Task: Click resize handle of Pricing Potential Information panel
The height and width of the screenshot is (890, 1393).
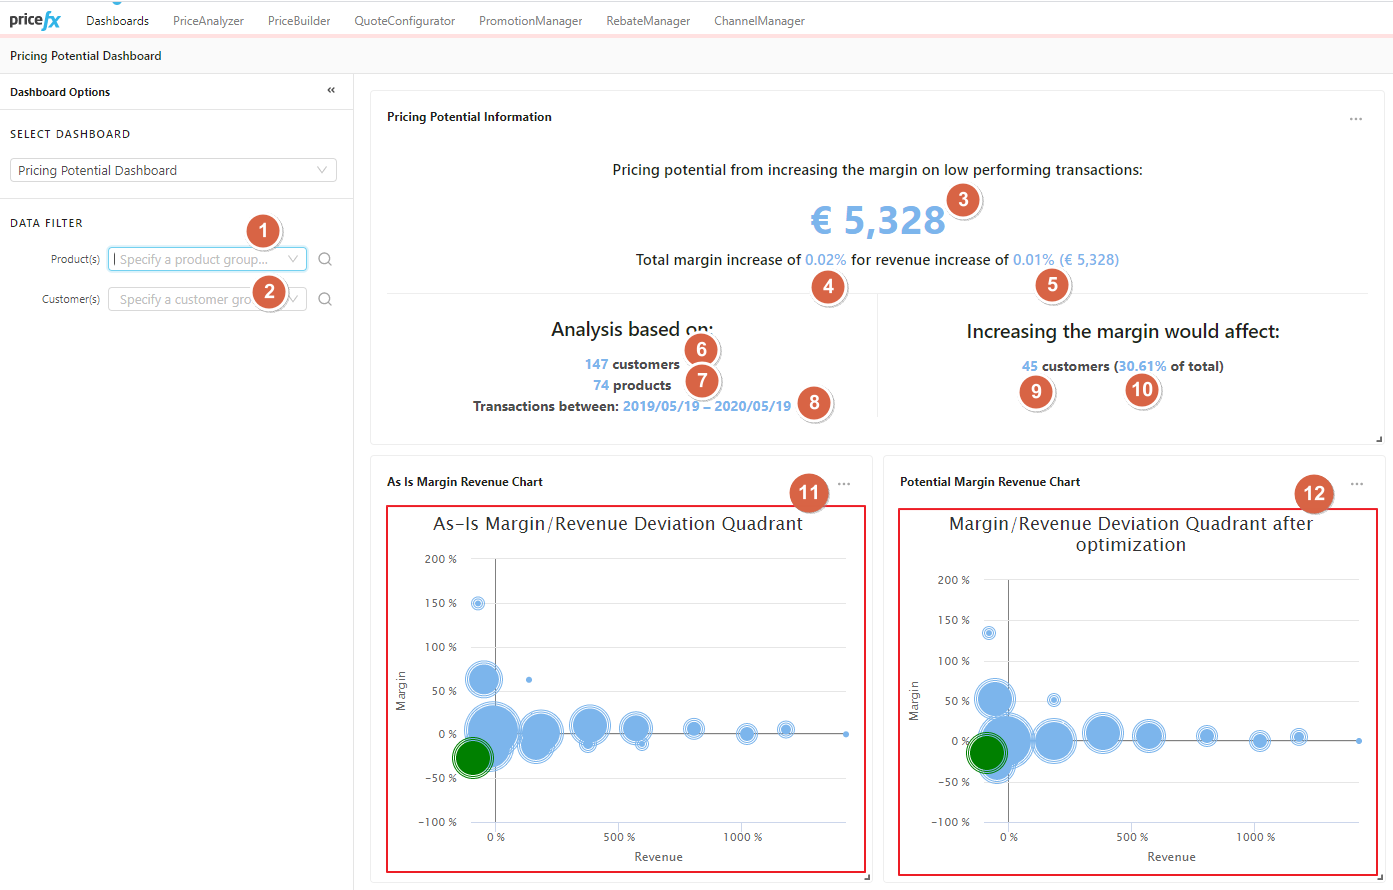Action: [1379, 439]
